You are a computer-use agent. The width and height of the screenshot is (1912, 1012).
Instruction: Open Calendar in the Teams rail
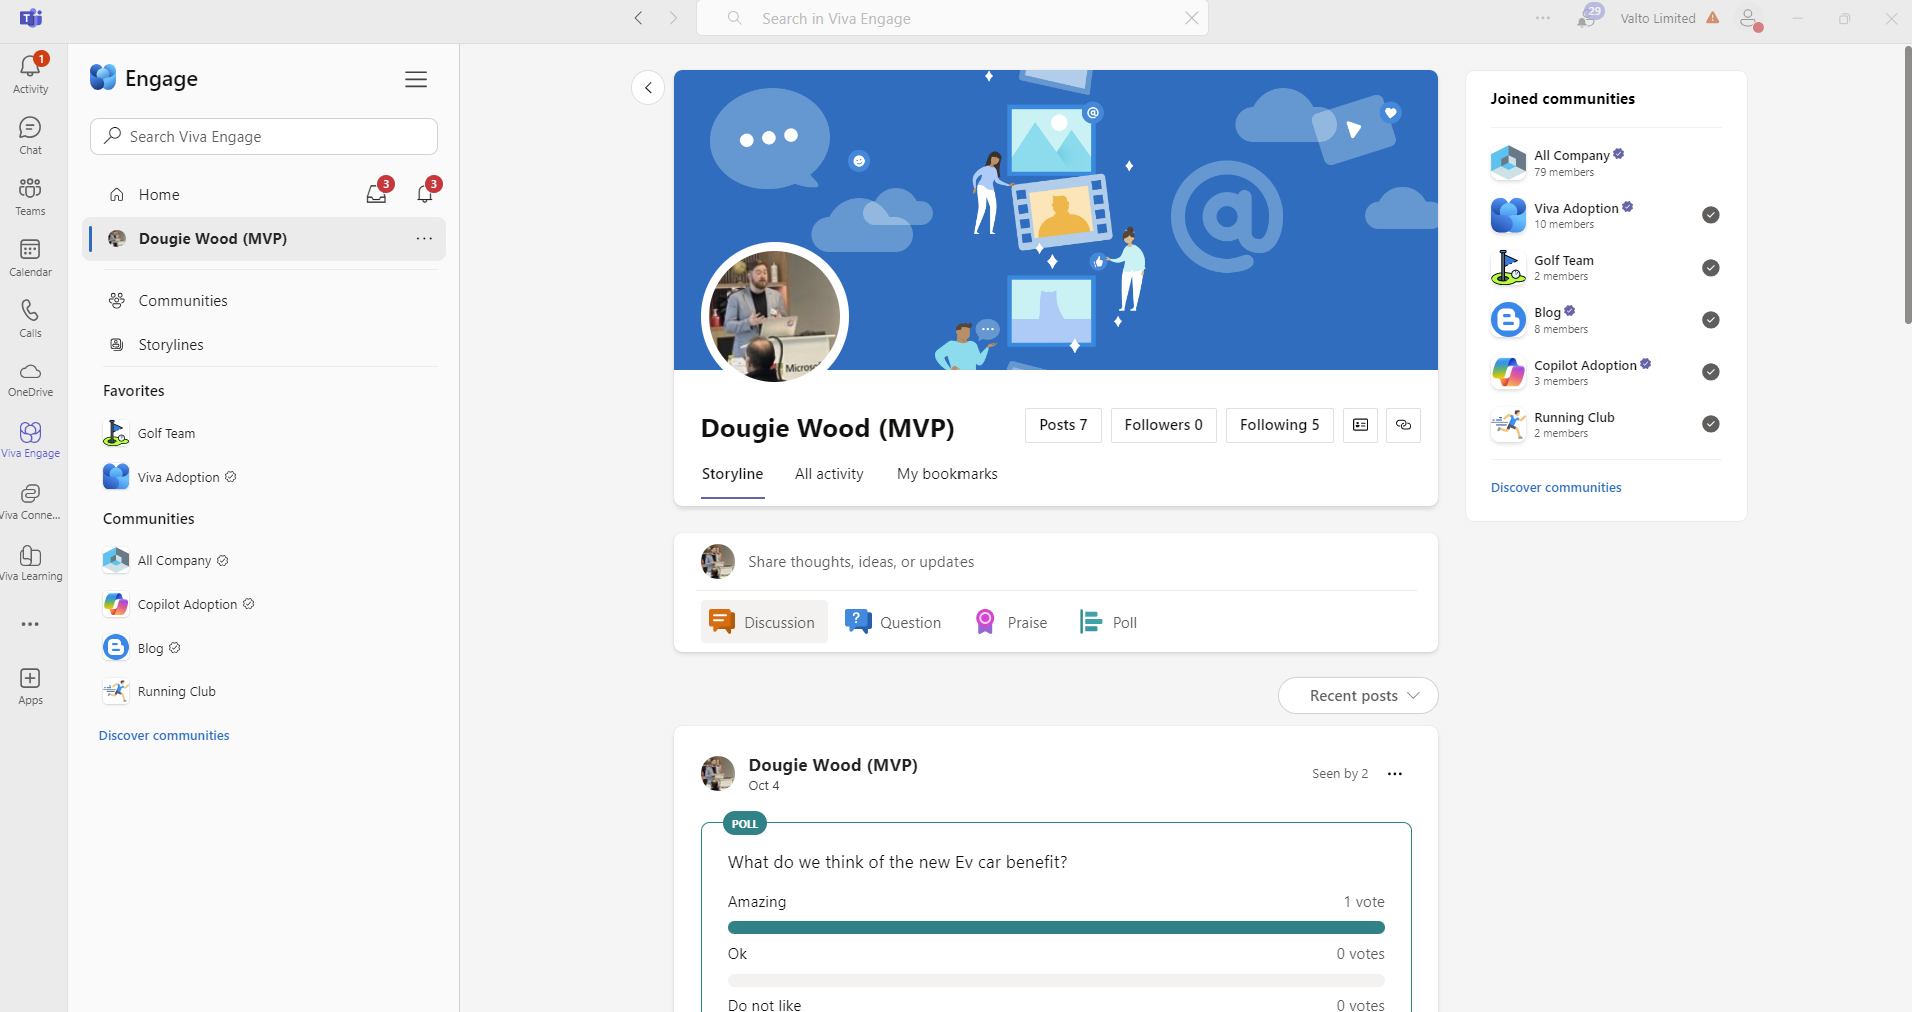point(31,257)
